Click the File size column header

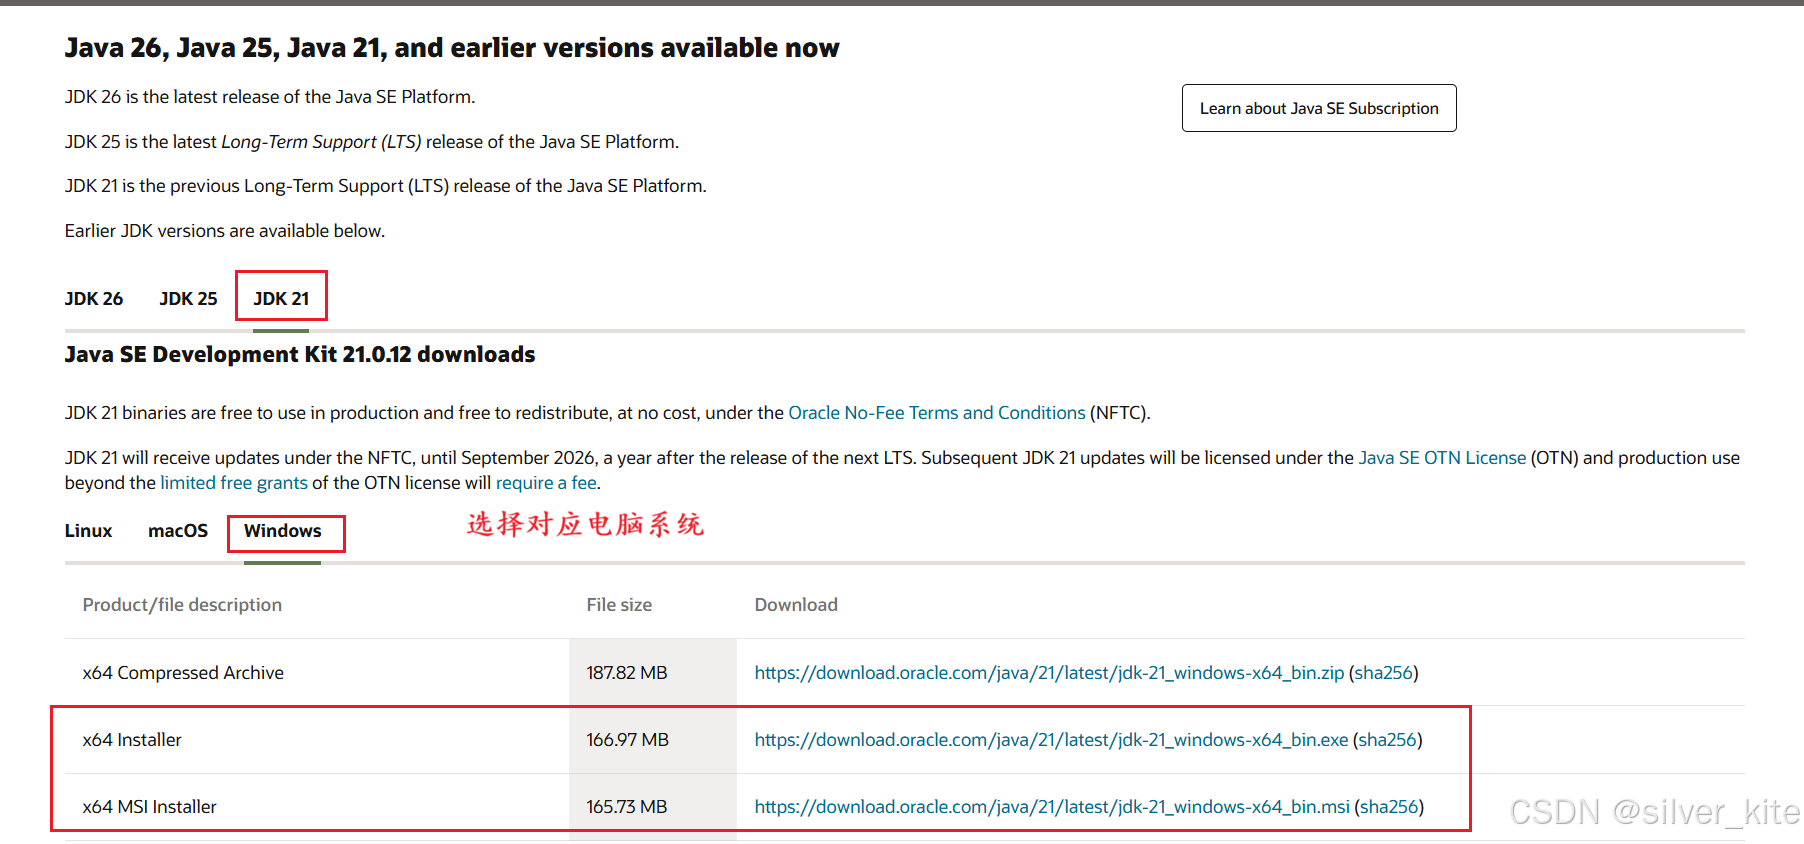(619, 605)
